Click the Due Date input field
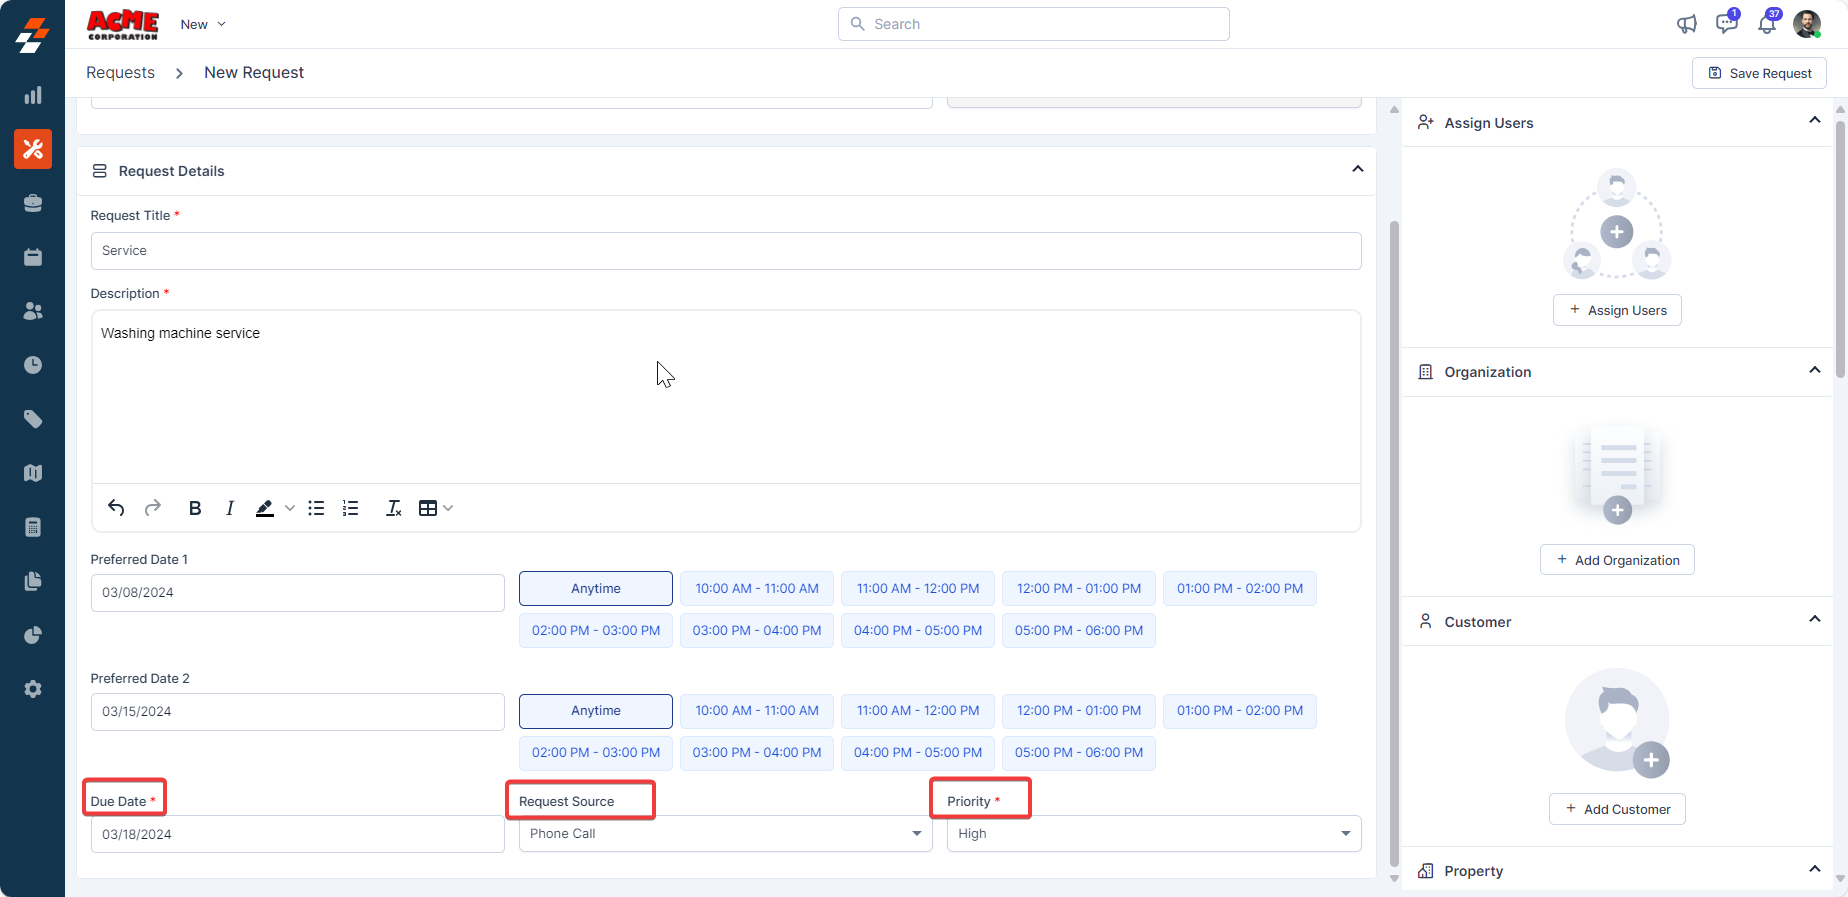 point(297,834)
